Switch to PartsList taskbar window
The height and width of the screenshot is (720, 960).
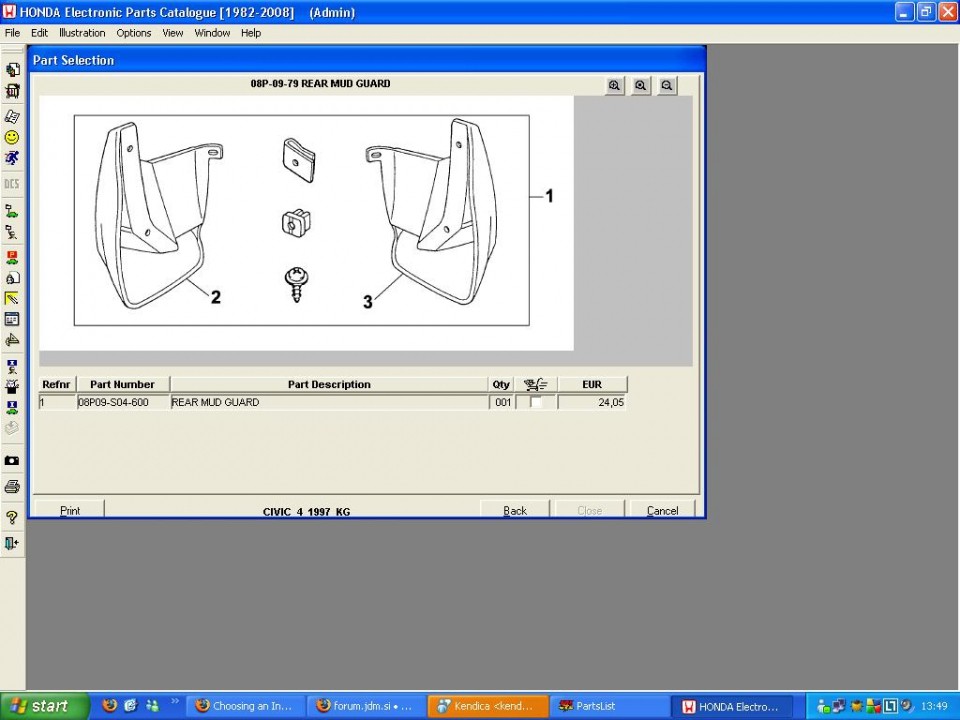(x=607, y=707)
